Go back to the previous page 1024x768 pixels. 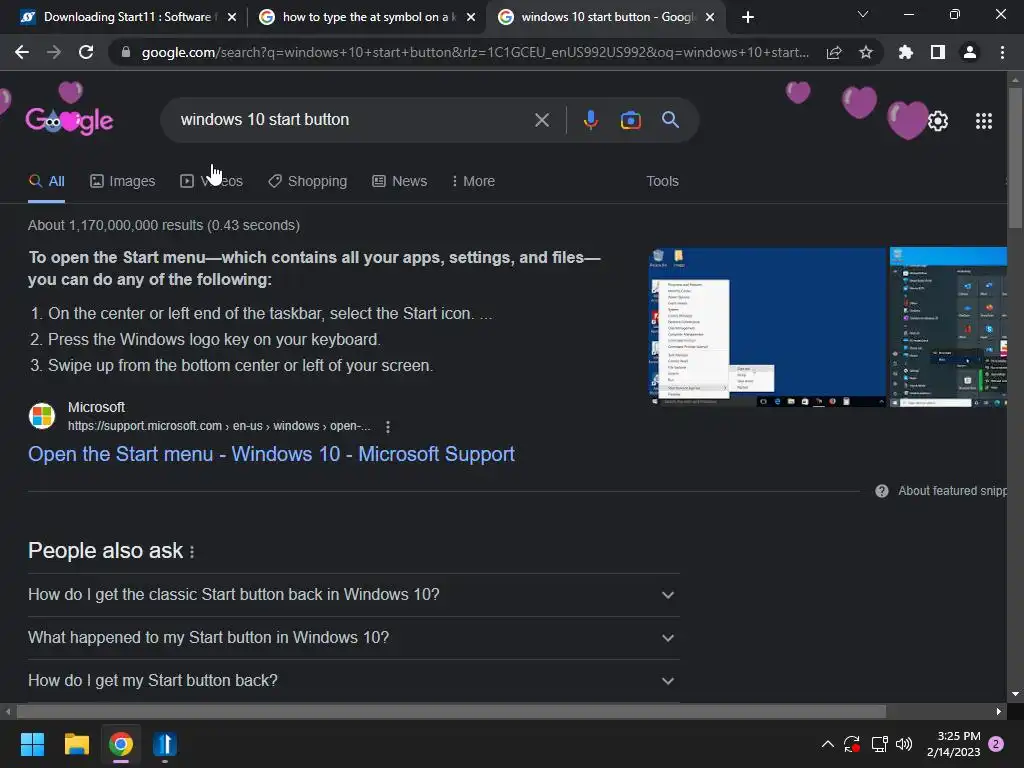pyautogui.click(x=22, y=52)
